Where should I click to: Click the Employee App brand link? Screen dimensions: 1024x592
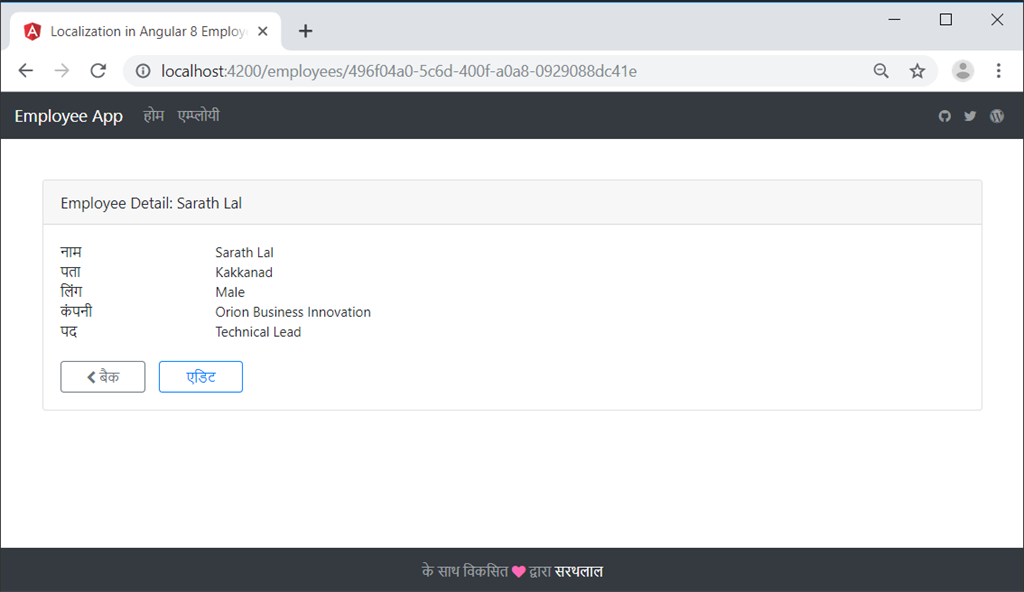pos(69,116)
